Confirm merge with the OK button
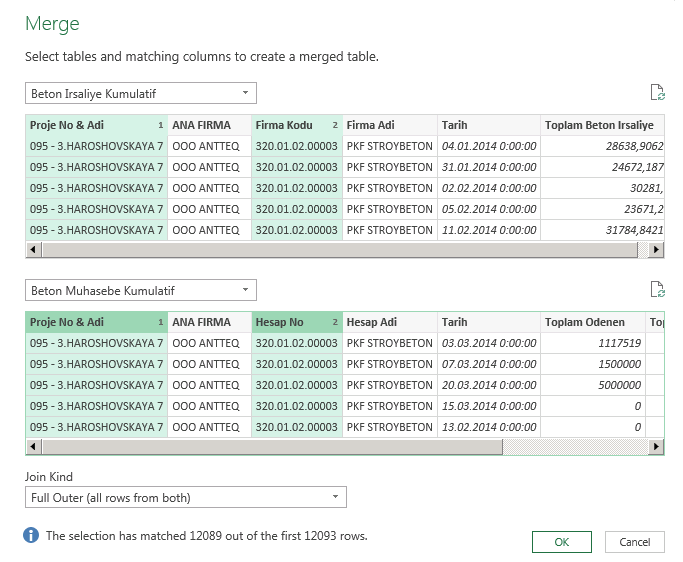 point(561,542)
